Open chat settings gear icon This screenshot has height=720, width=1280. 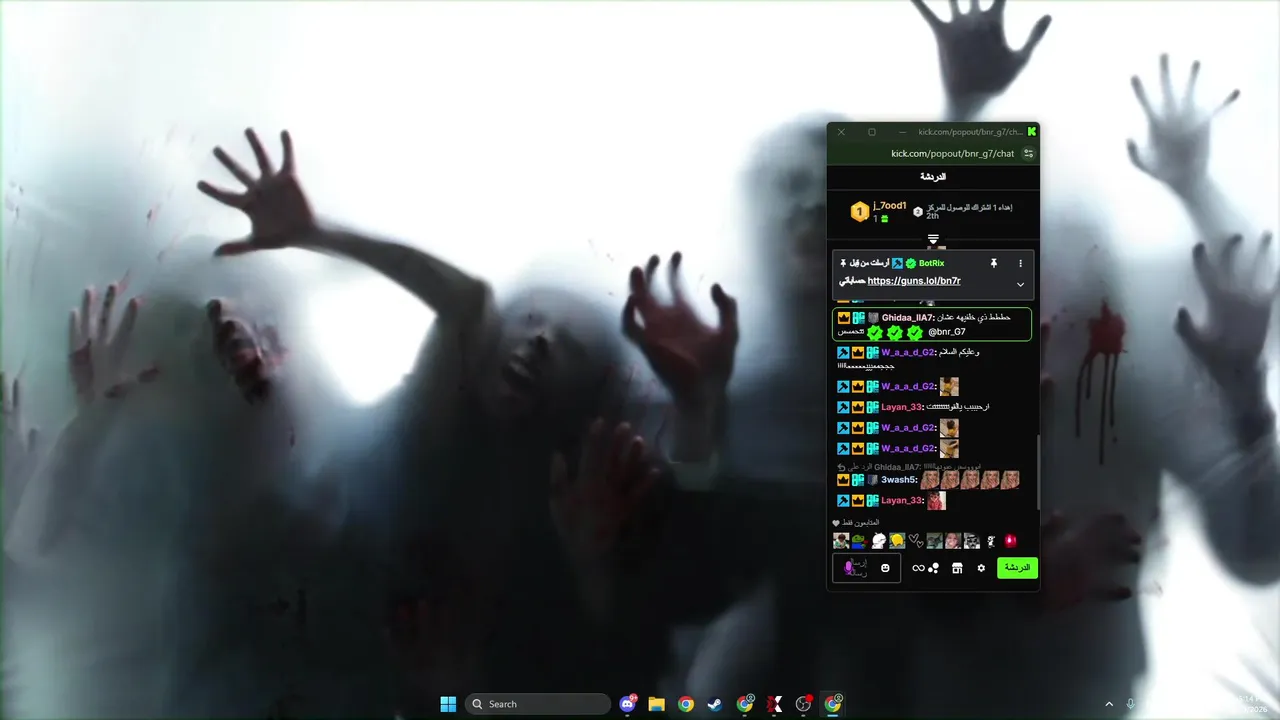click(981, 568)
